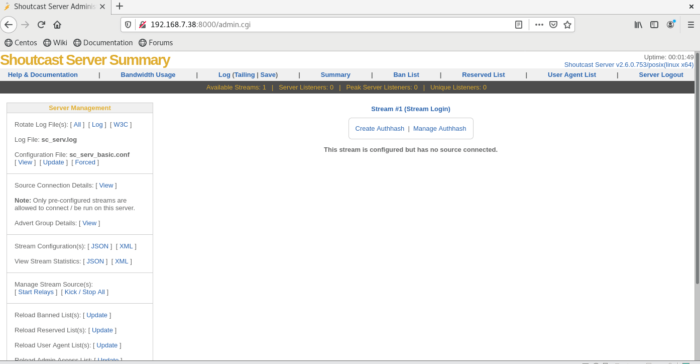Save page to Pocket icon

coord(553,25)
